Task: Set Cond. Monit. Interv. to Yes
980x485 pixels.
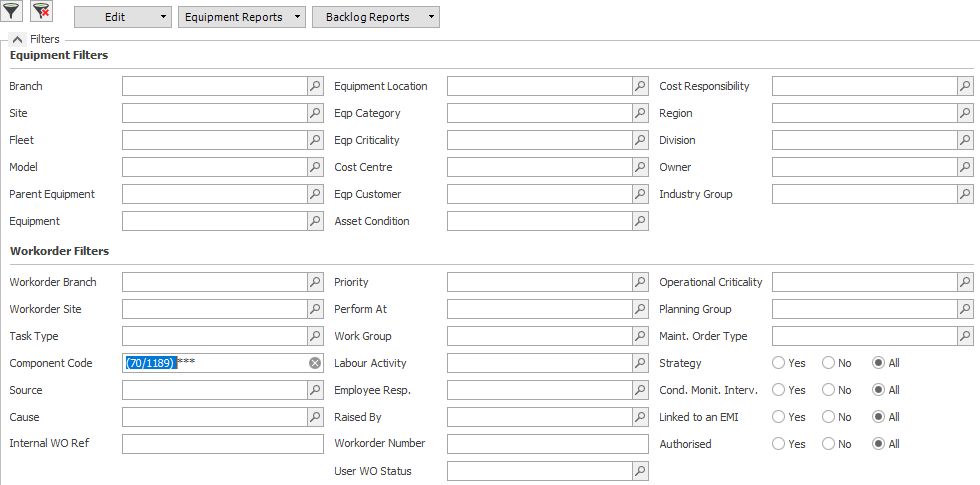Action: point(779,389)
